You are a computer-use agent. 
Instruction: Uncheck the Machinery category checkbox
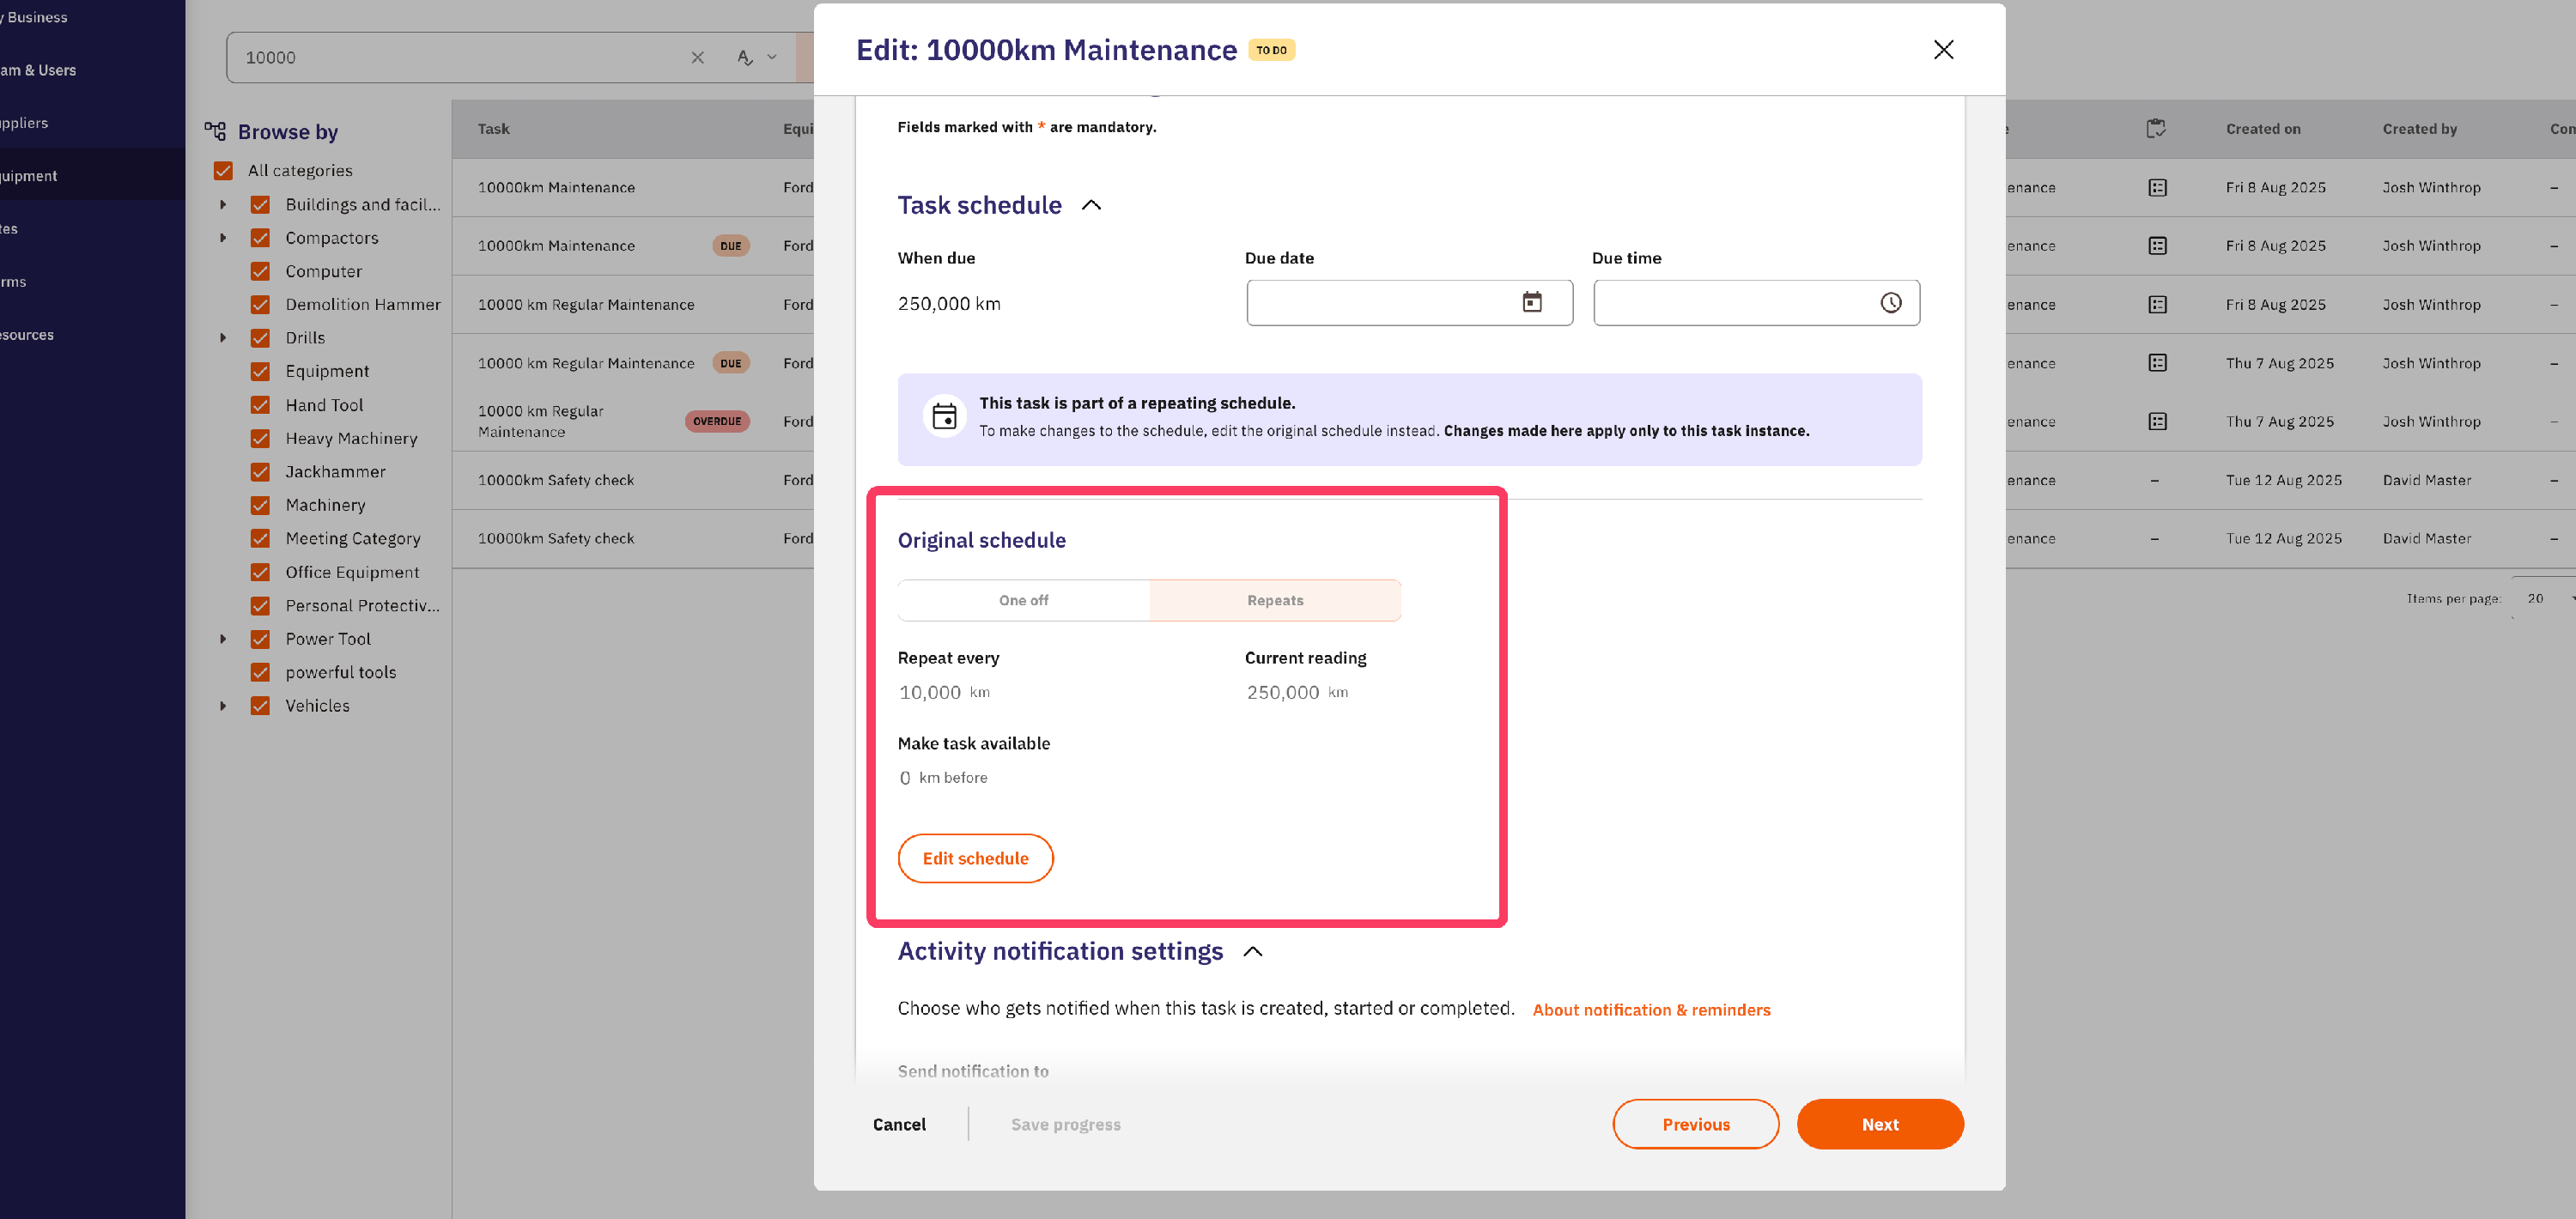tap(260, 505)
